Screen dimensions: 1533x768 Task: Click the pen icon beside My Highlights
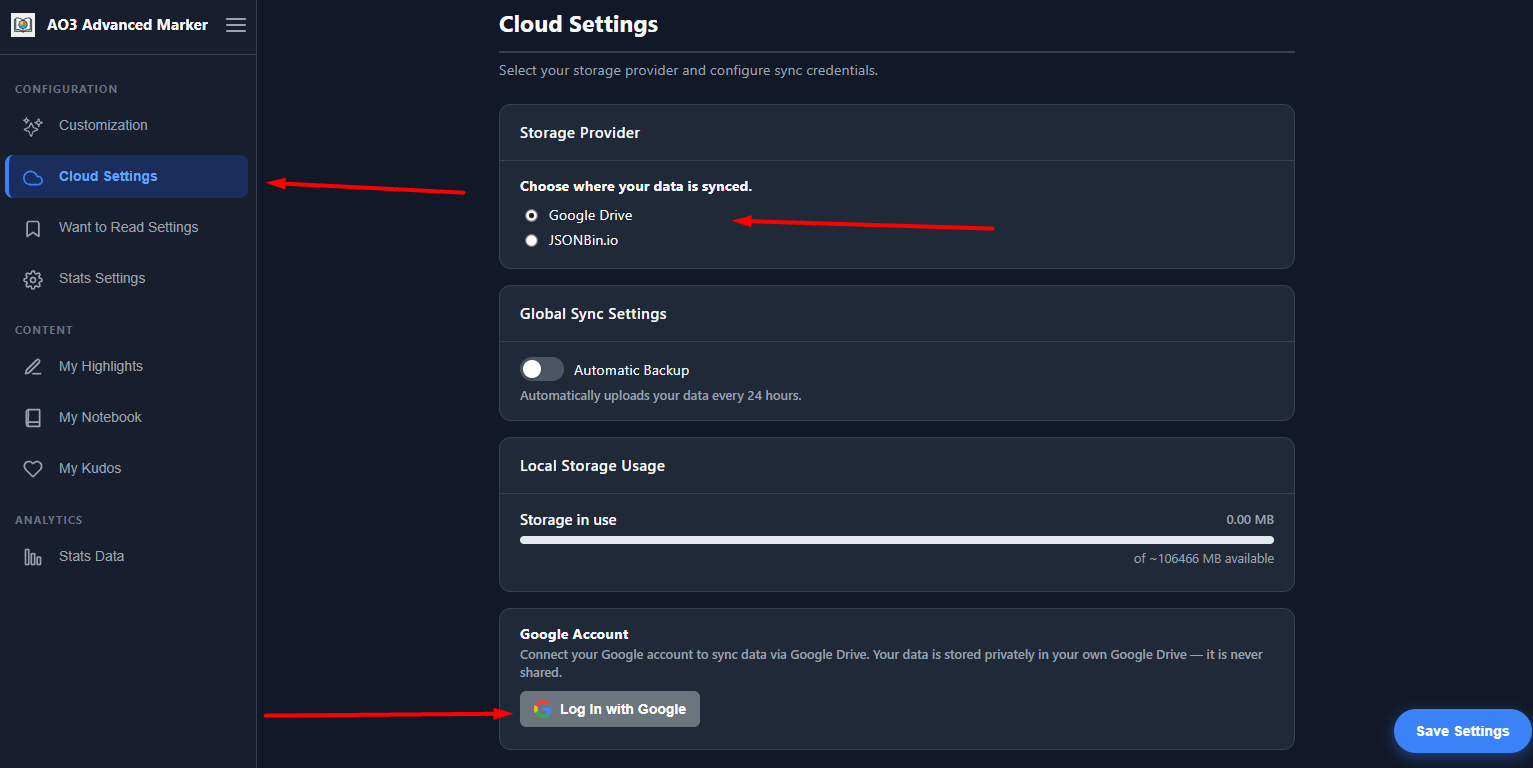33,367
